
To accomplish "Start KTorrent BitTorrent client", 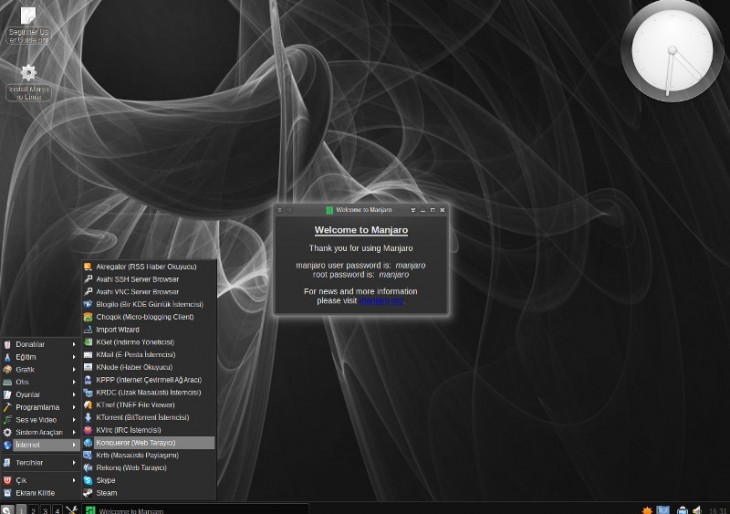I will (x=149, y=418).
